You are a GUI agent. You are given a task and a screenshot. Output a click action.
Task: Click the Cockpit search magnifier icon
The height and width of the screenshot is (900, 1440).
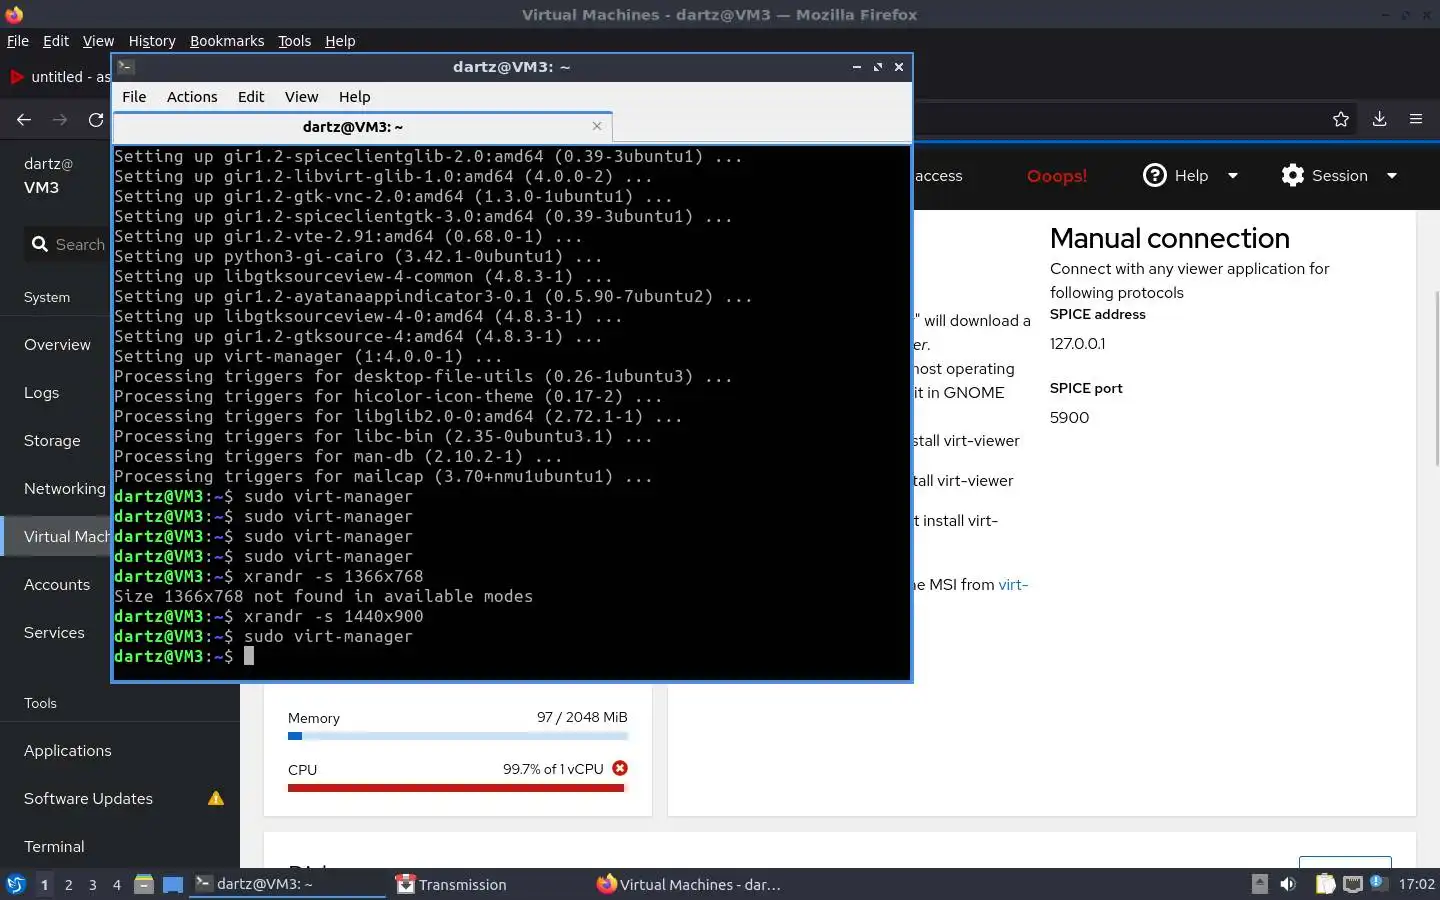click(x=40, y=244)
